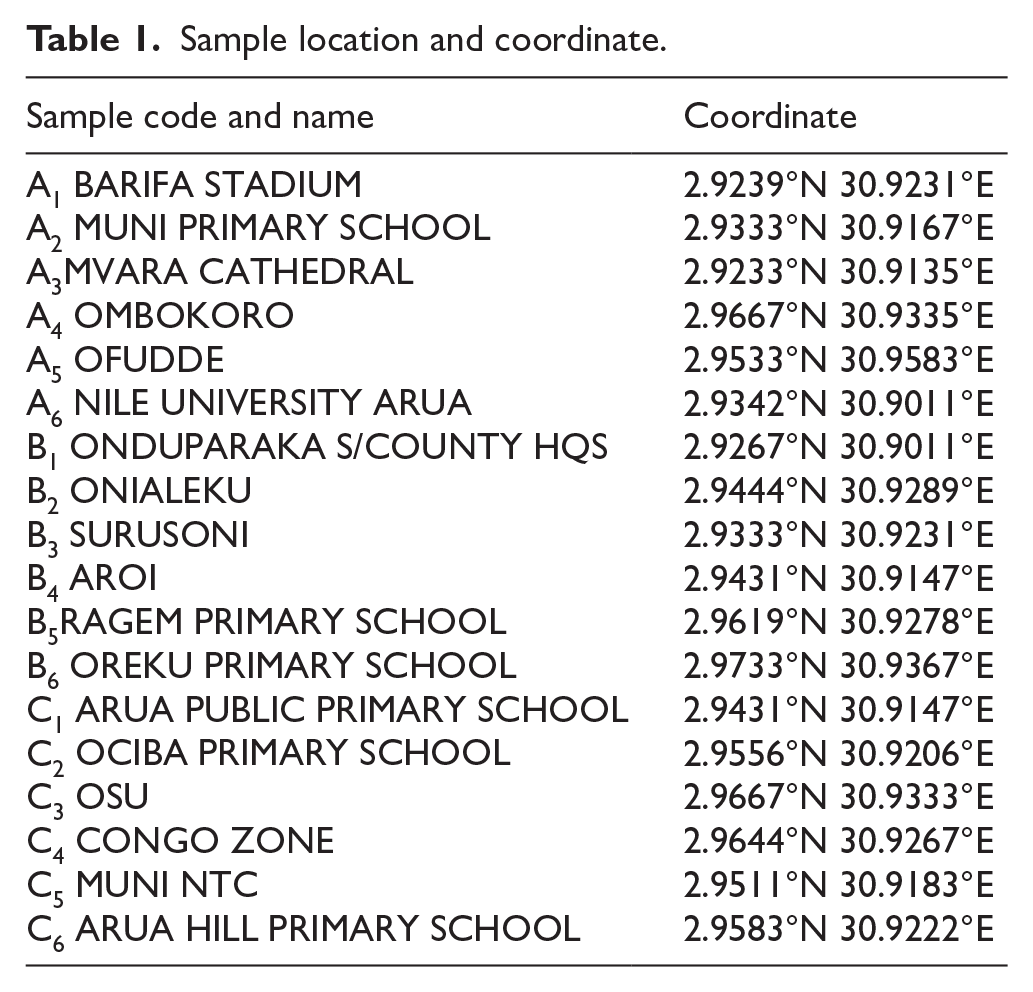Select the Sample code and name header
Viewport: 1033px width, 992px height.
coord(200,117)
